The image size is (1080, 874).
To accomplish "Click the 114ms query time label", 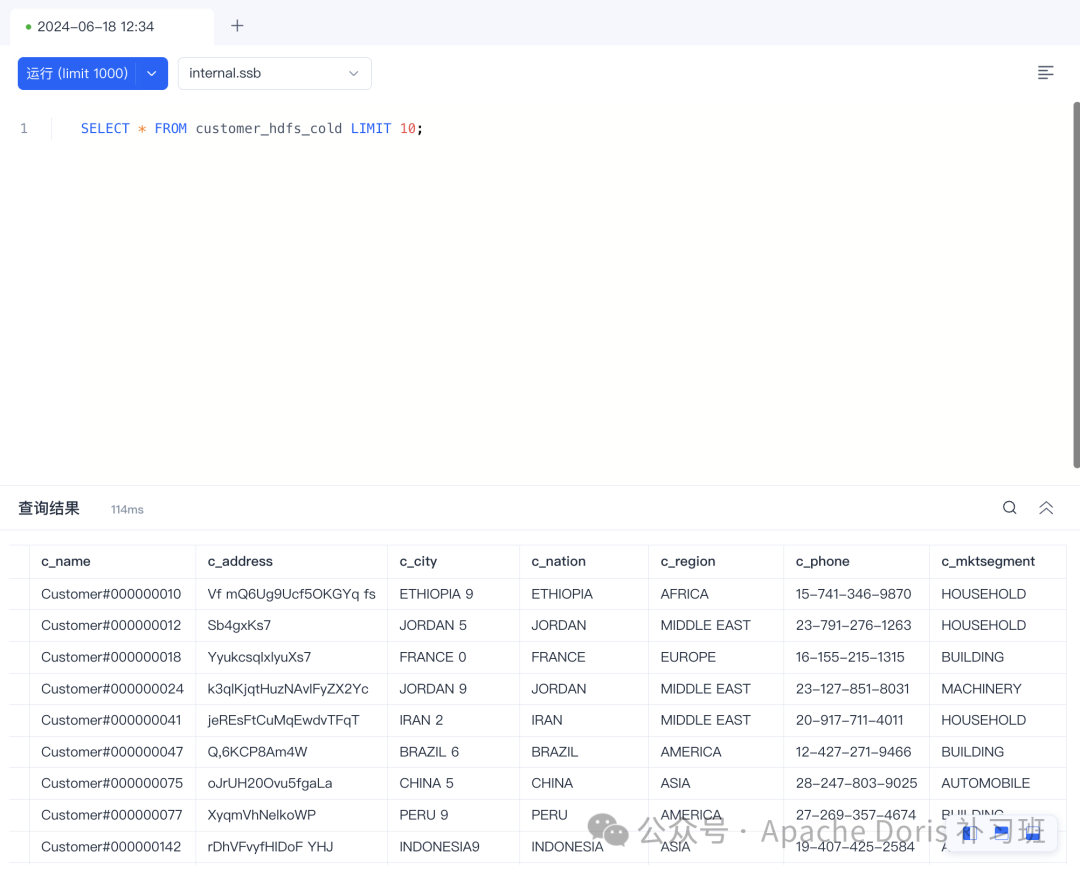I will (127, 510).
